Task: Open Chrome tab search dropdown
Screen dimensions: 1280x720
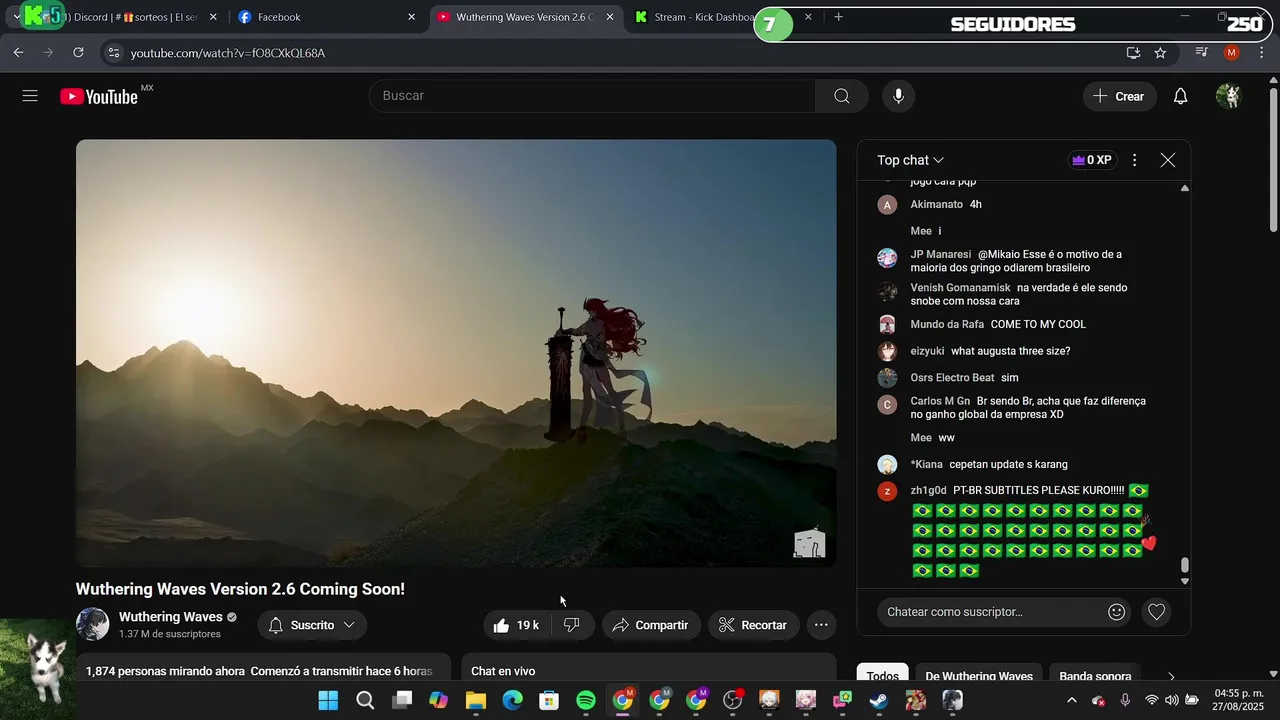Action: [17, 17]
